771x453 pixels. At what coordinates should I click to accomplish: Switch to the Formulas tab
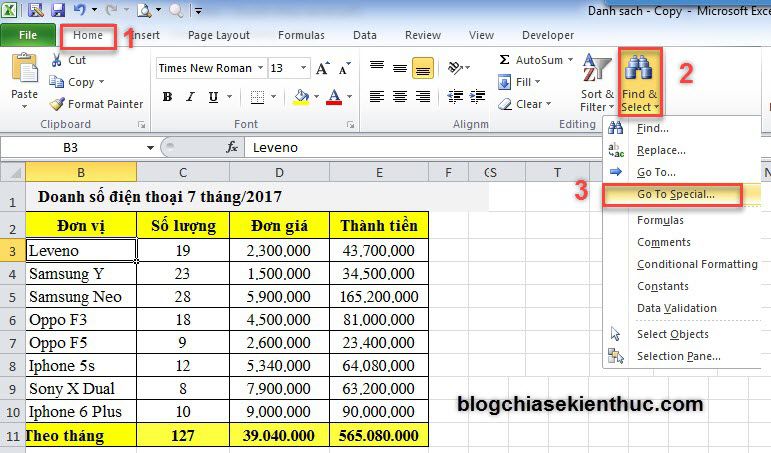[x=301, y=35]
